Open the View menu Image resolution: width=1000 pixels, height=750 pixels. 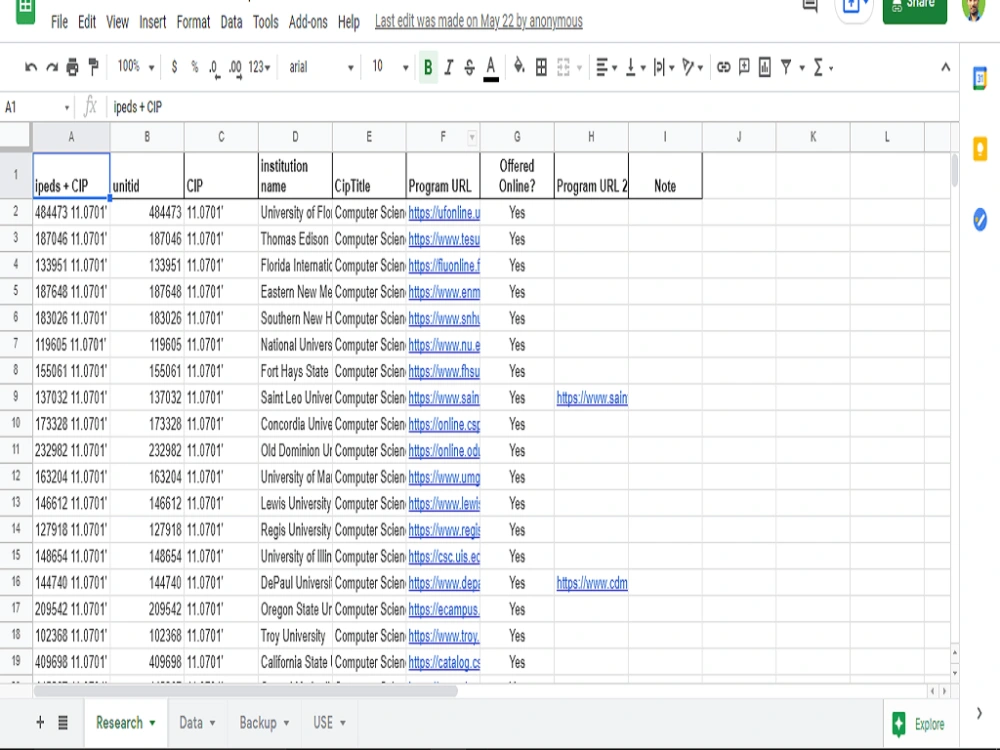pyautogui.click(x=117, y=22)
